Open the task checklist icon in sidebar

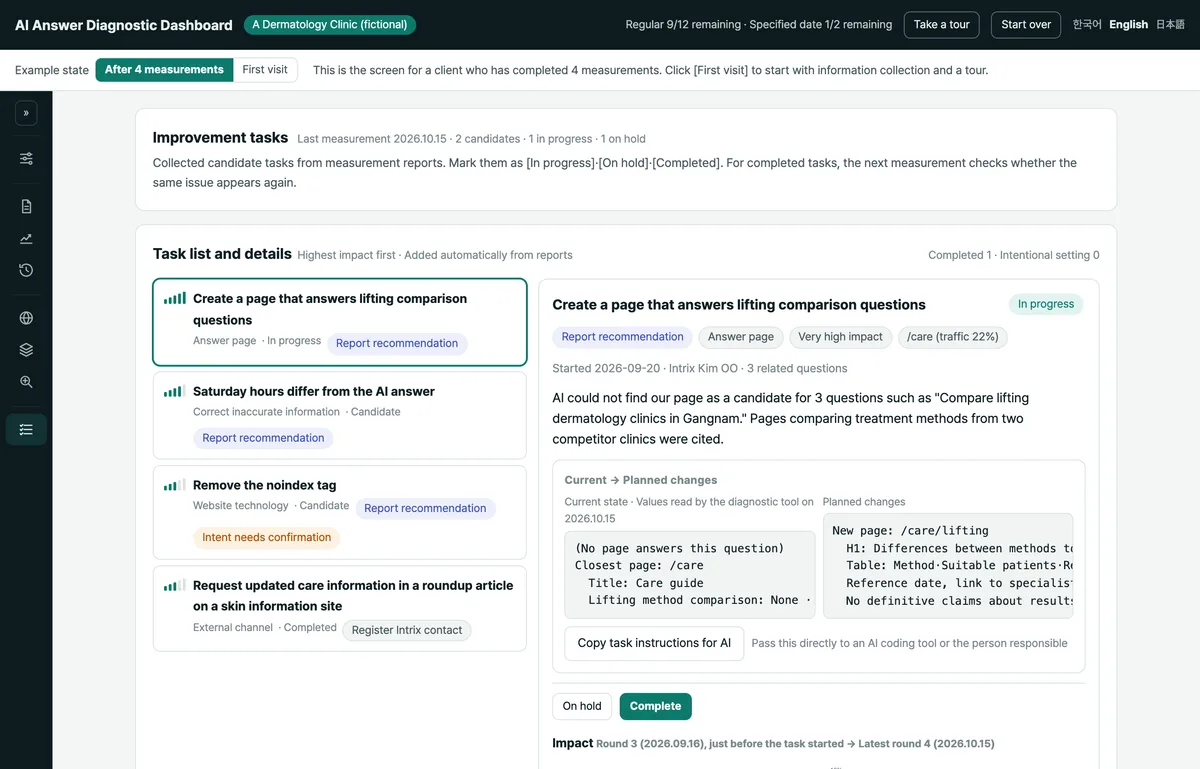pyautogui.click(x=26, y=429)
